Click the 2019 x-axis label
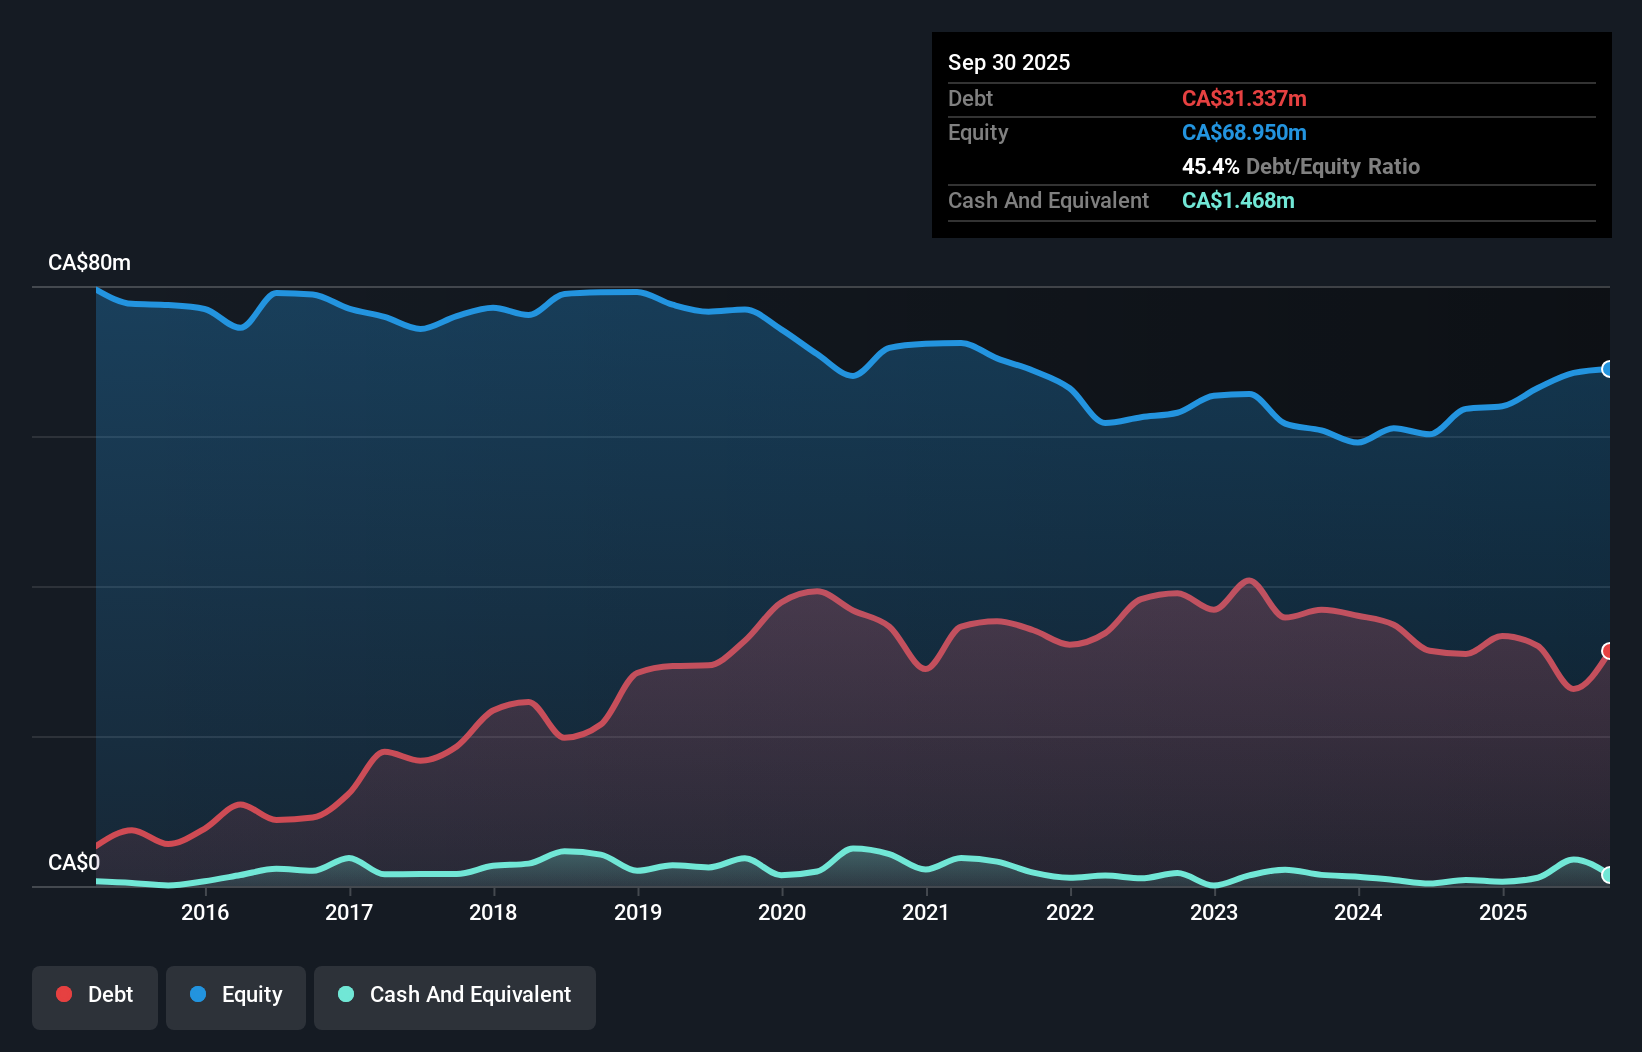The height and width of the screenshot is (1052, 1642). point(638,912)
